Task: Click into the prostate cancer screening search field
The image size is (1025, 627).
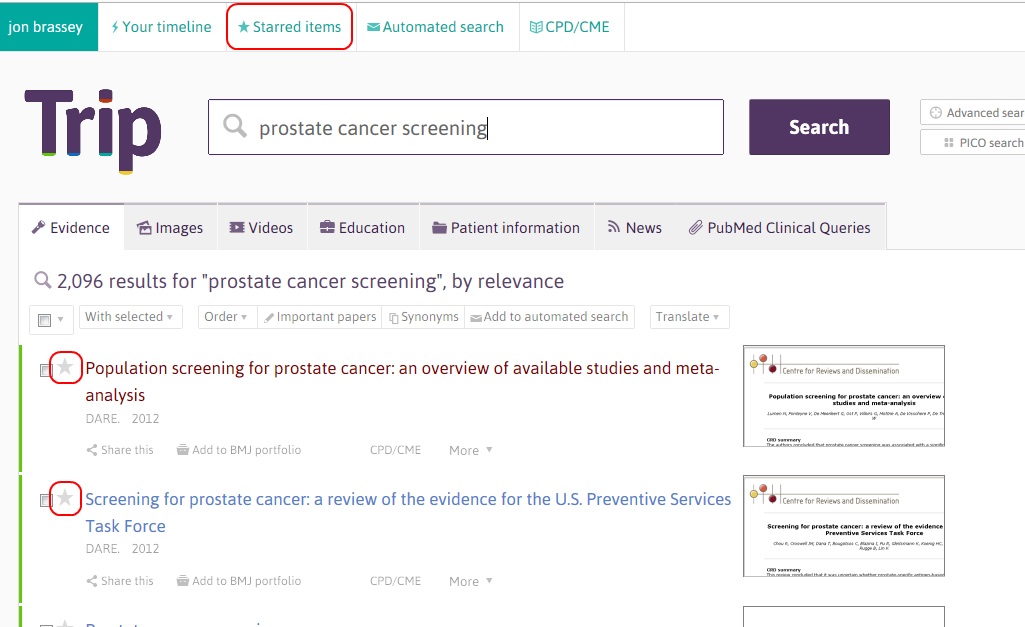Action: (480, 127)
